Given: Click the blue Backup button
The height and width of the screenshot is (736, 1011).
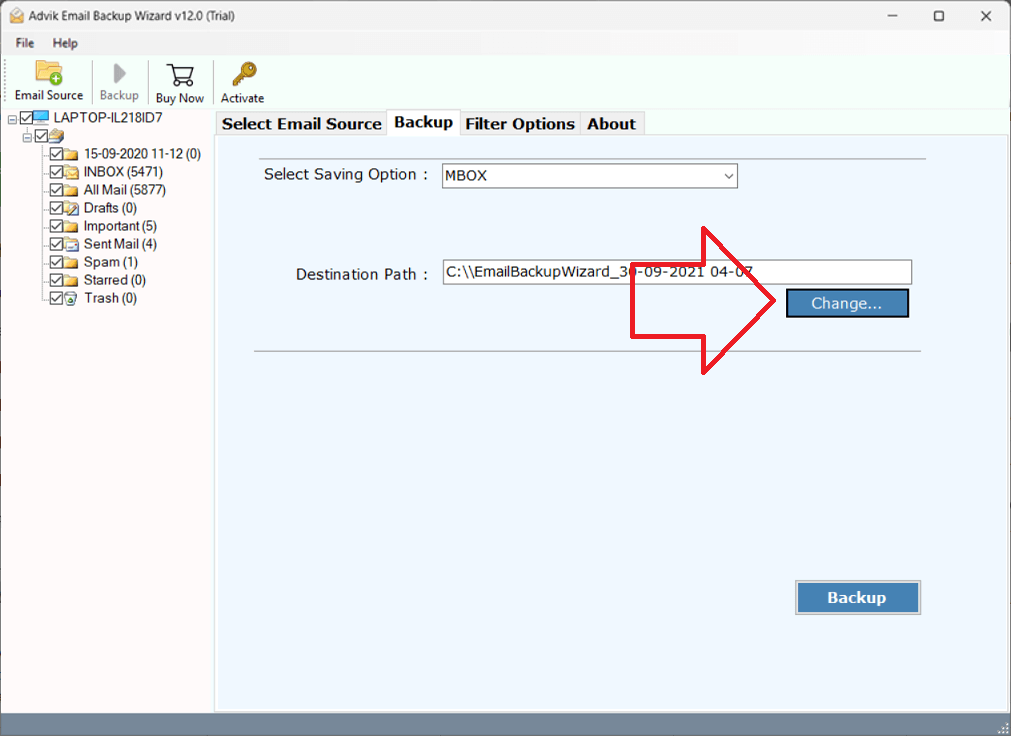Looking at the screenshot, I should [858, 597].
